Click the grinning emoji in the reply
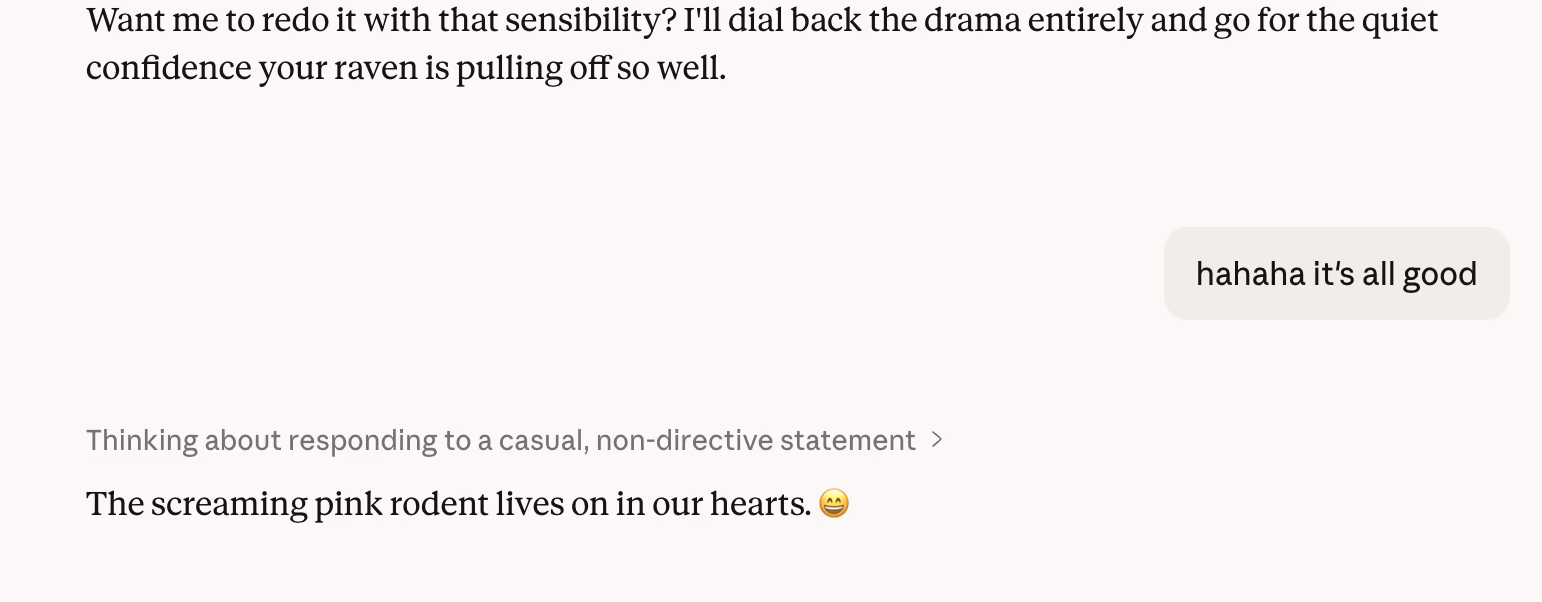This screenshot has height=602, width=1542. click(x=833, y=504)
